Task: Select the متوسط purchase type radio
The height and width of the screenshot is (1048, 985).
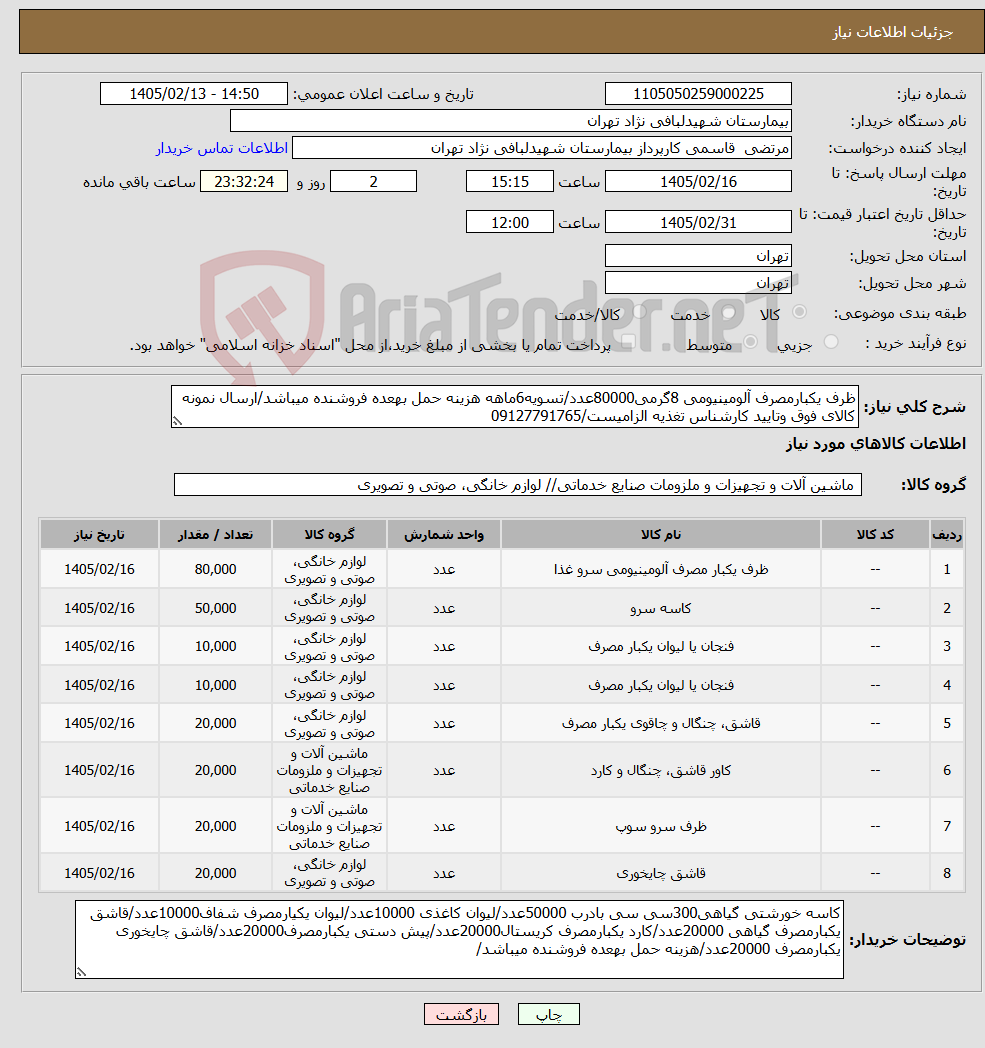Action: tap(750, 342)
